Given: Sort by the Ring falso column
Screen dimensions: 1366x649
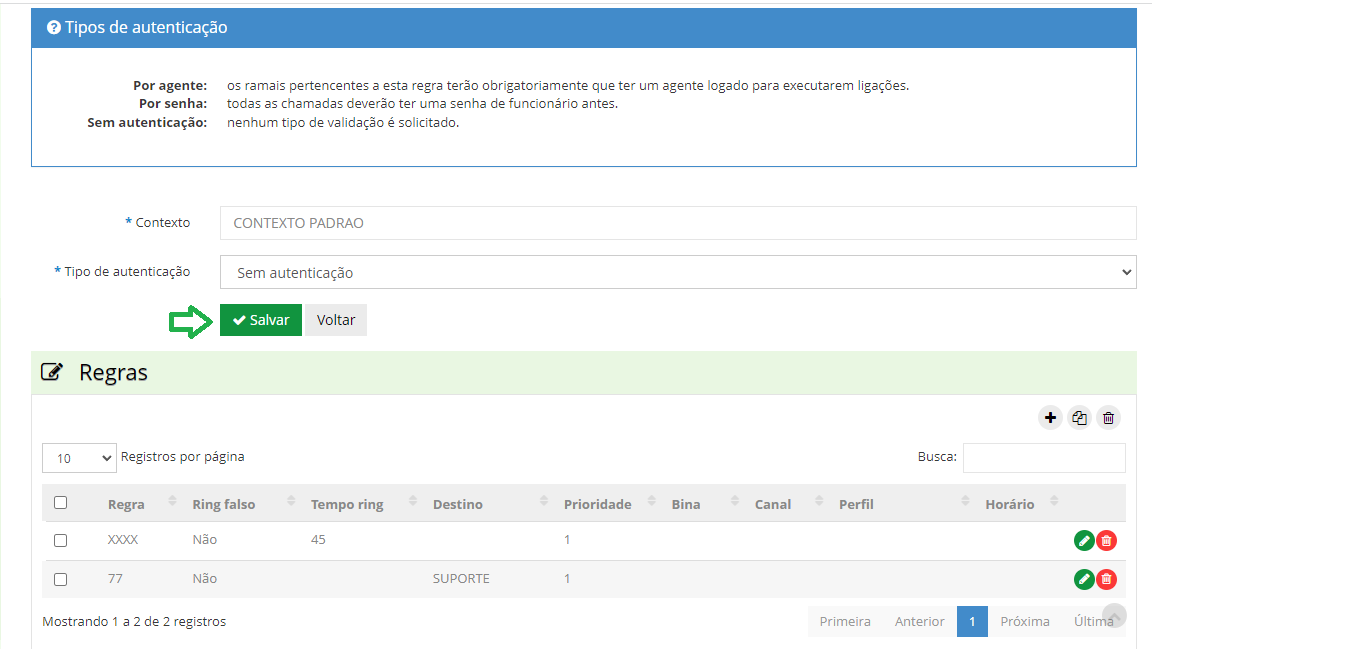Looking at the screenshot, I should (241, 504).
